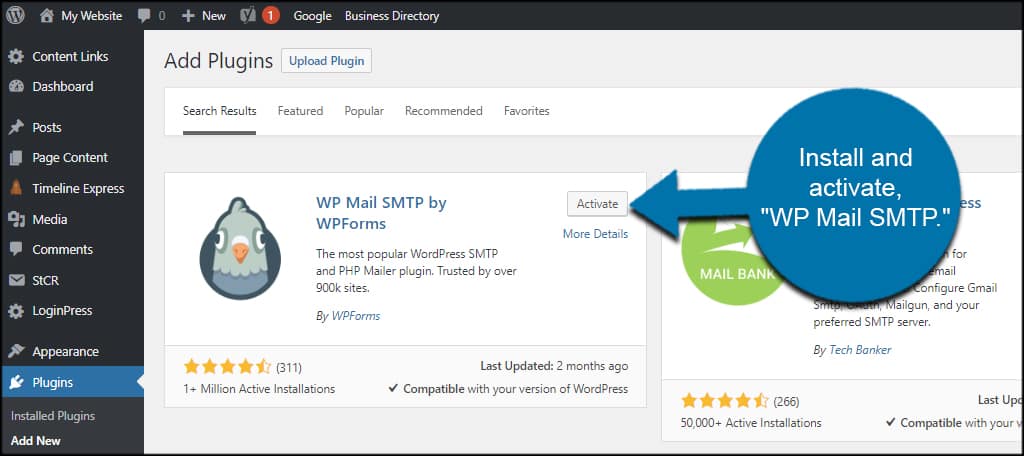
Task: Click the Posts pushpin icon
Action: click(16, 127)
